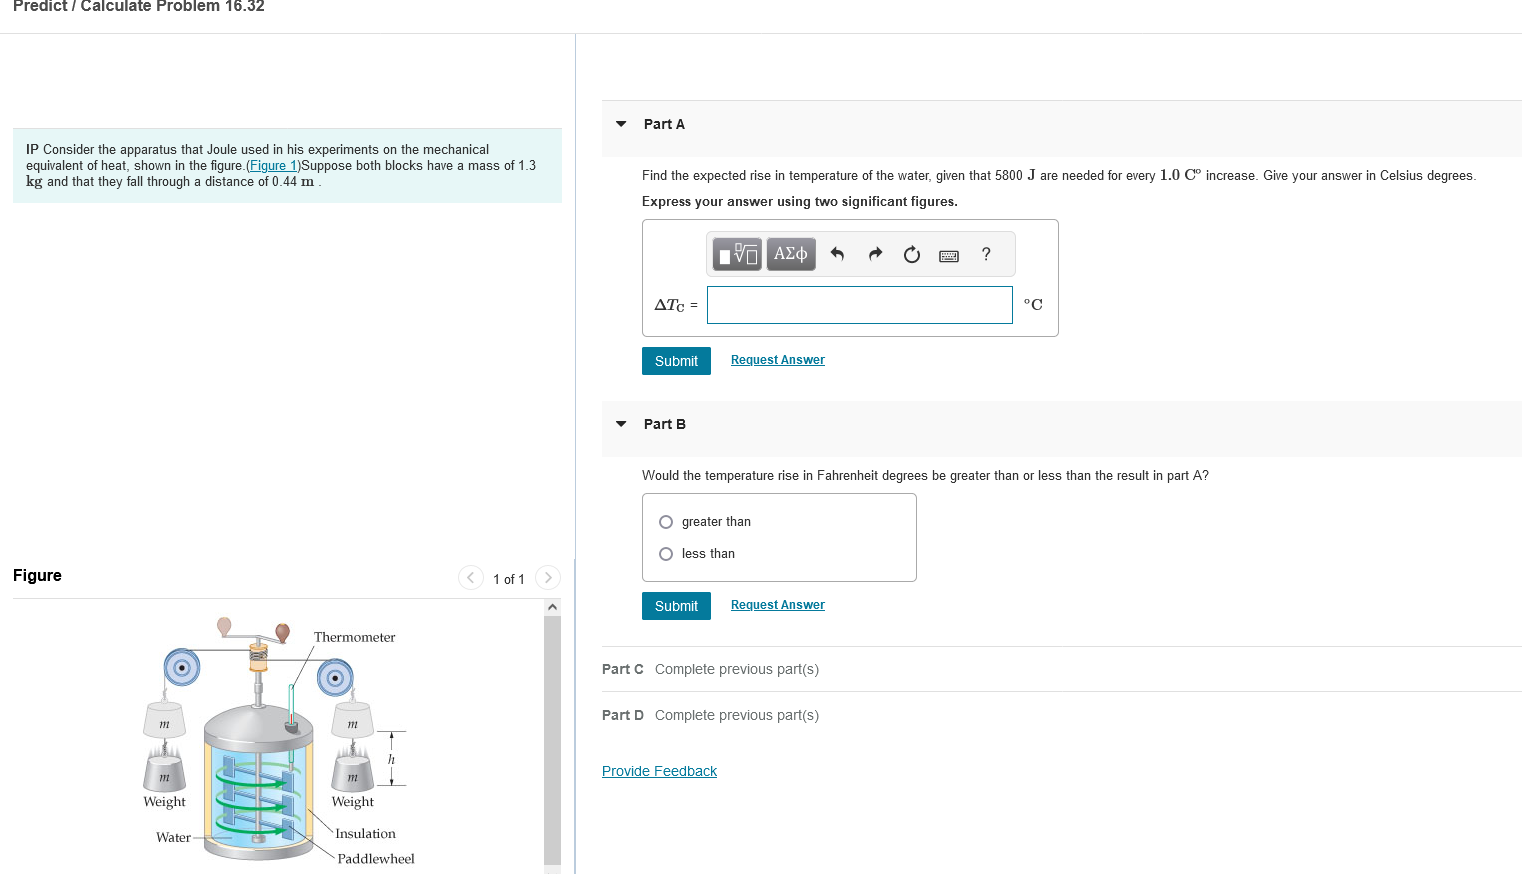Submit the Part B answer
Viewport: 1522px width, 874px height.
tap(676, 605)
